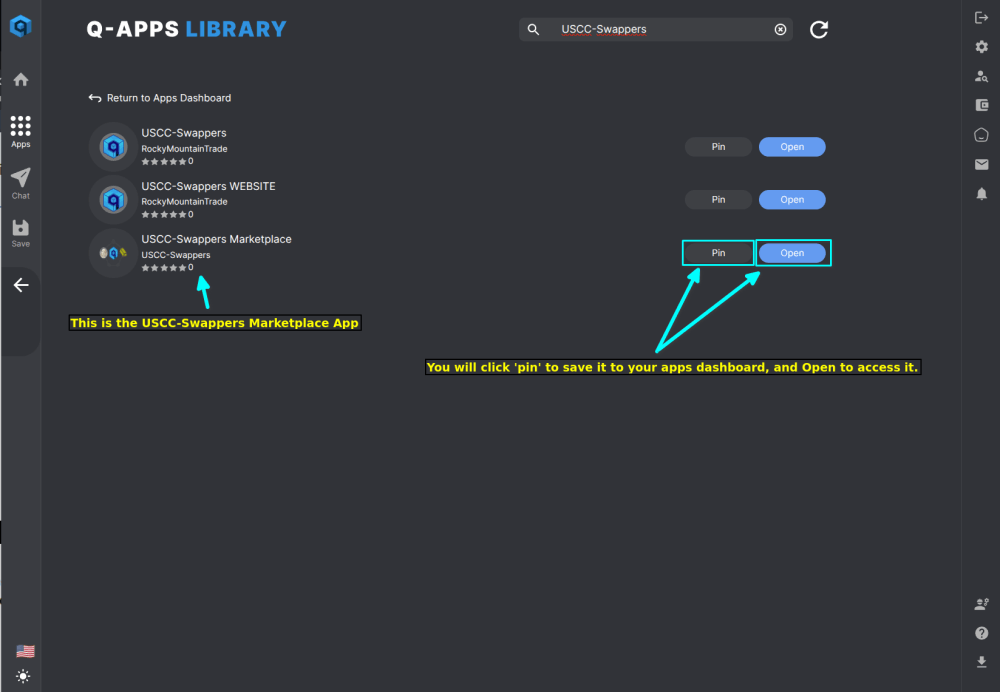Switch to the Apps tab in sidebar
The width and height of the screenshot is (1000, 692).
pos(20,130)
